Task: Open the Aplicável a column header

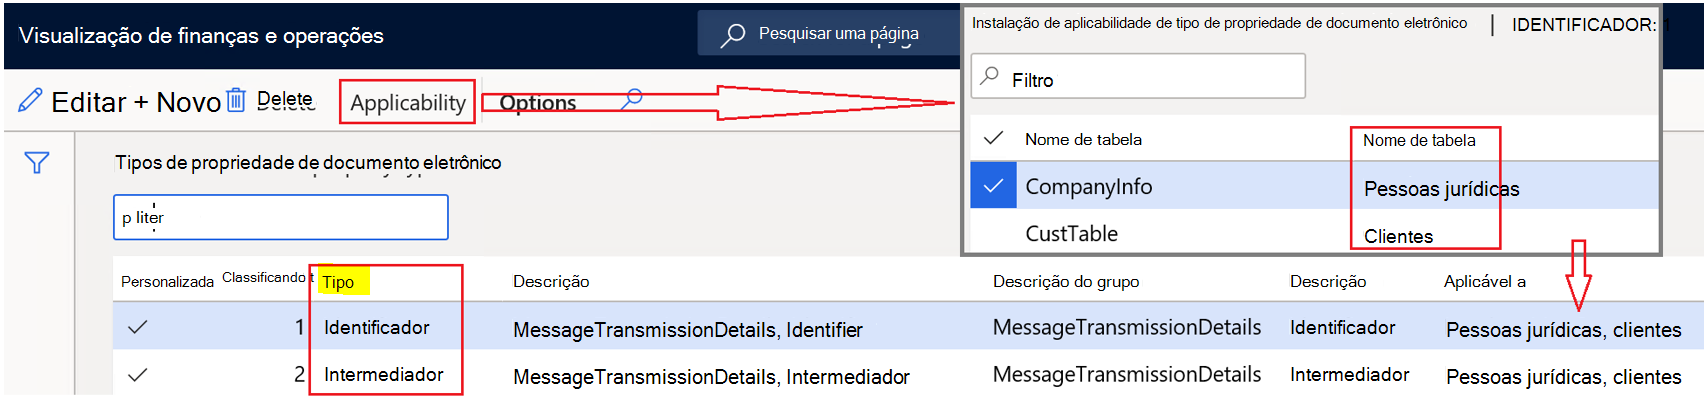Action: (x=1484, y=282)
